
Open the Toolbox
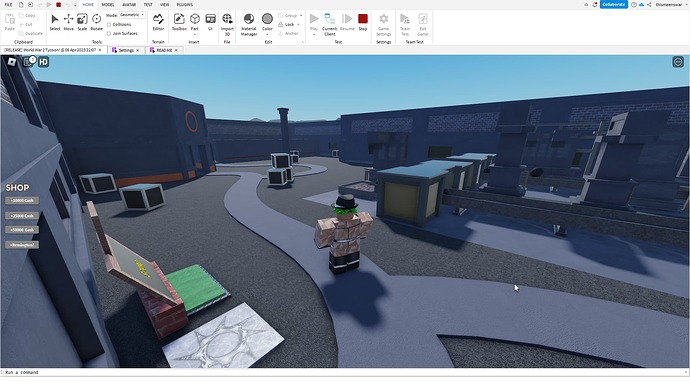pos(179,22)
